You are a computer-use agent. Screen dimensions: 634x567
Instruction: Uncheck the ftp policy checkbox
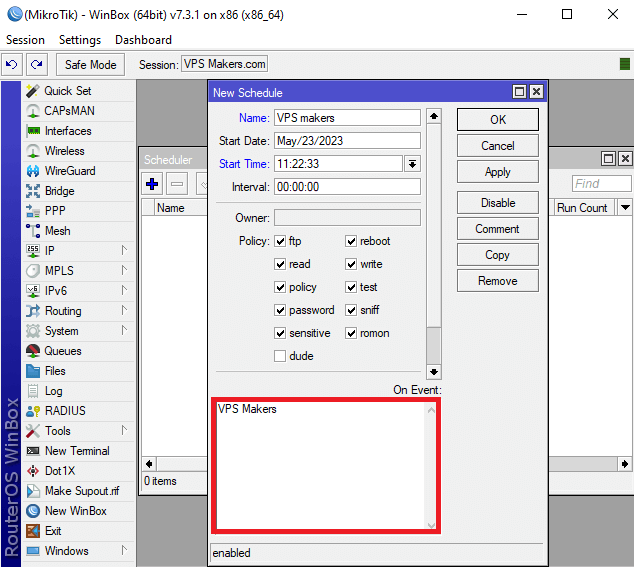point(280,241)
